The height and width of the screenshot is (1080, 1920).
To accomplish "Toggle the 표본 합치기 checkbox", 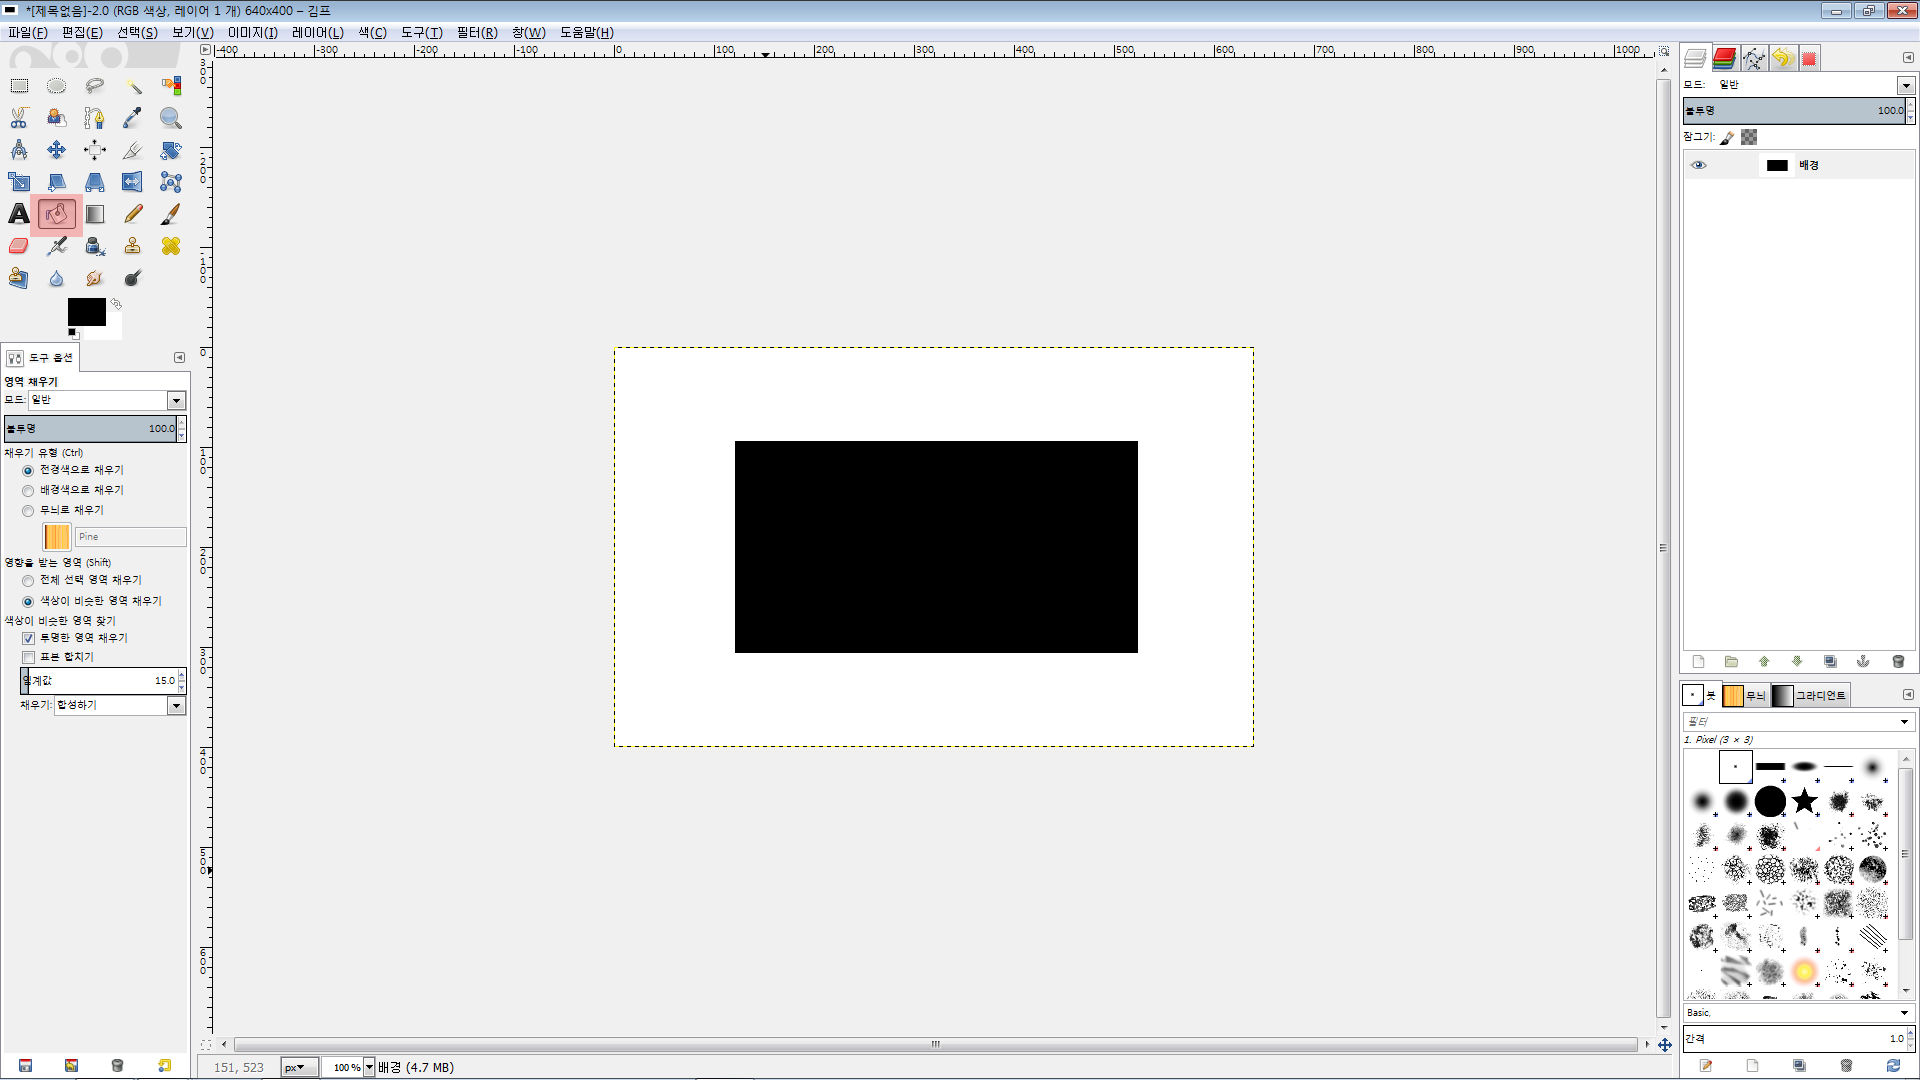I will [28, 658].
